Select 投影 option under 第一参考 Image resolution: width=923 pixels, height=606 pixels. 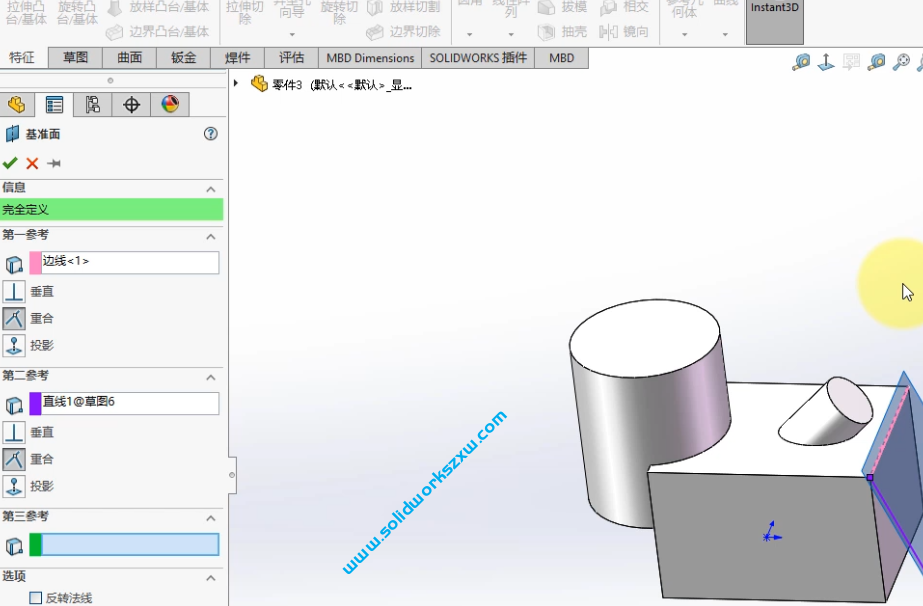click(x=14, y=345)
